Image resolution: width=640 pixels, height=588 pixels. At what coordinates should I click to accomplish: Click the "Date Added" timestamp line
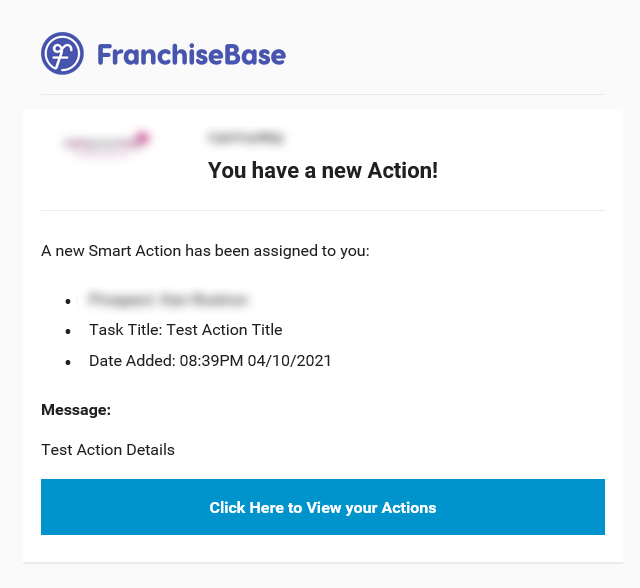tap(210, 360)
